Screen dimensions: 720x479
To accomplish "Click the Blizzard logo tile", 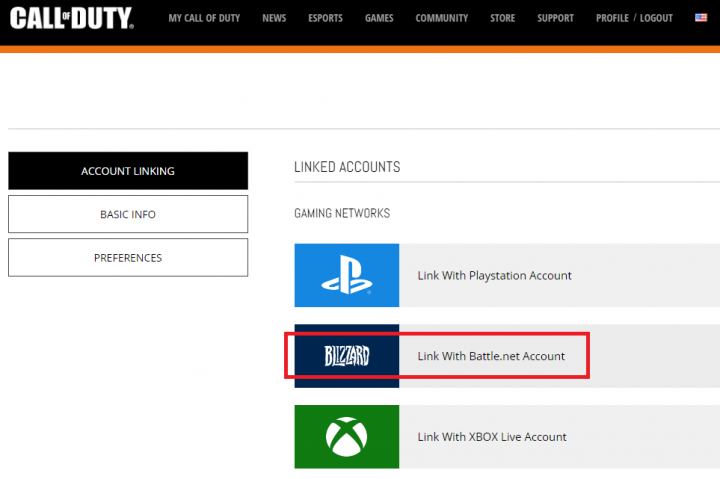I will pyautogui.click(x=347, y=356).
